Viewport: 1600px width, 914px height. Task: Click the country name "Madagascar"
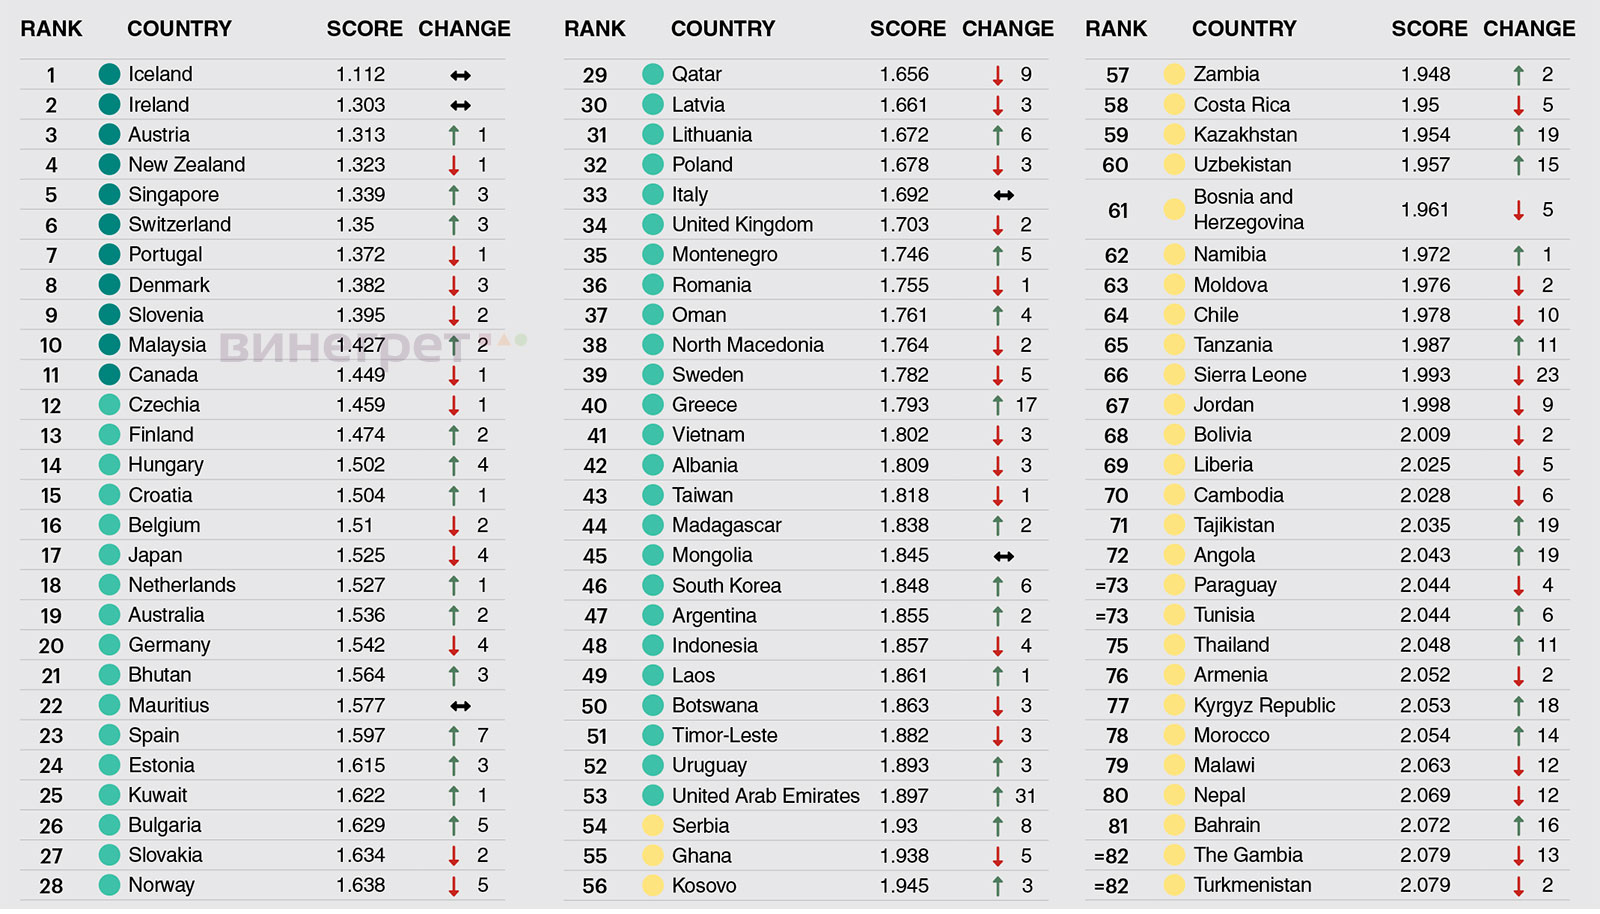point(727,525)
